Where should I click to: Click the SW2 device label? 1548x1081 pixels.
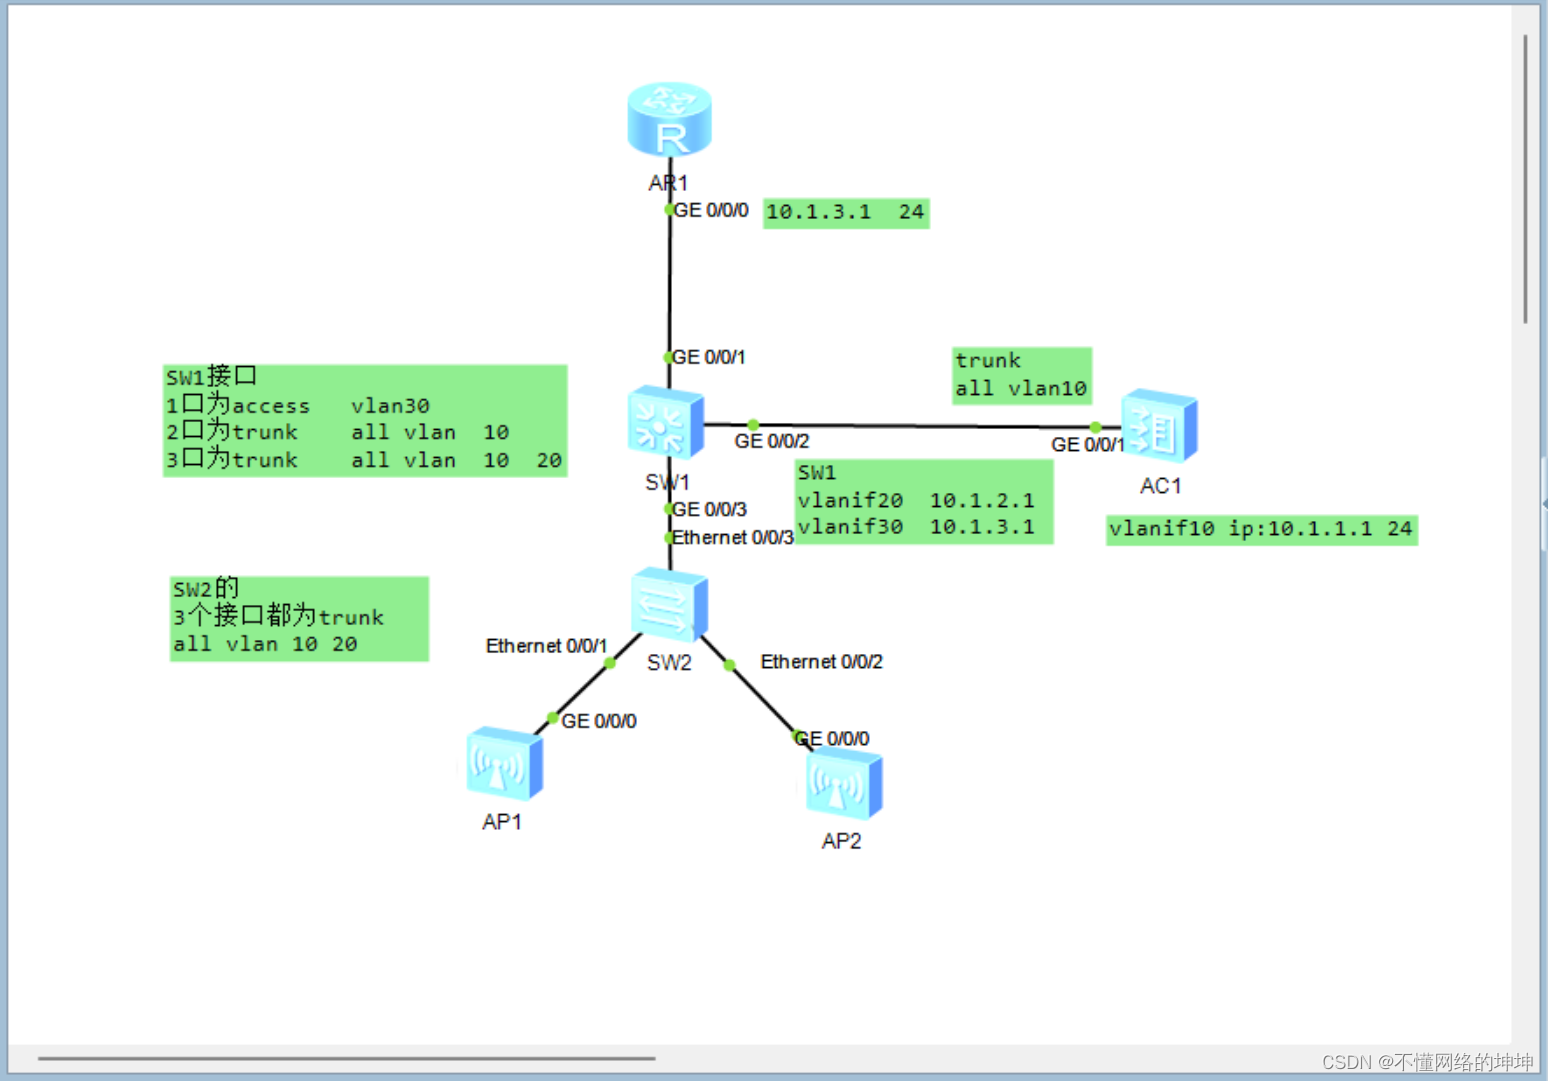pyautogui.click(x=669, y=663)
